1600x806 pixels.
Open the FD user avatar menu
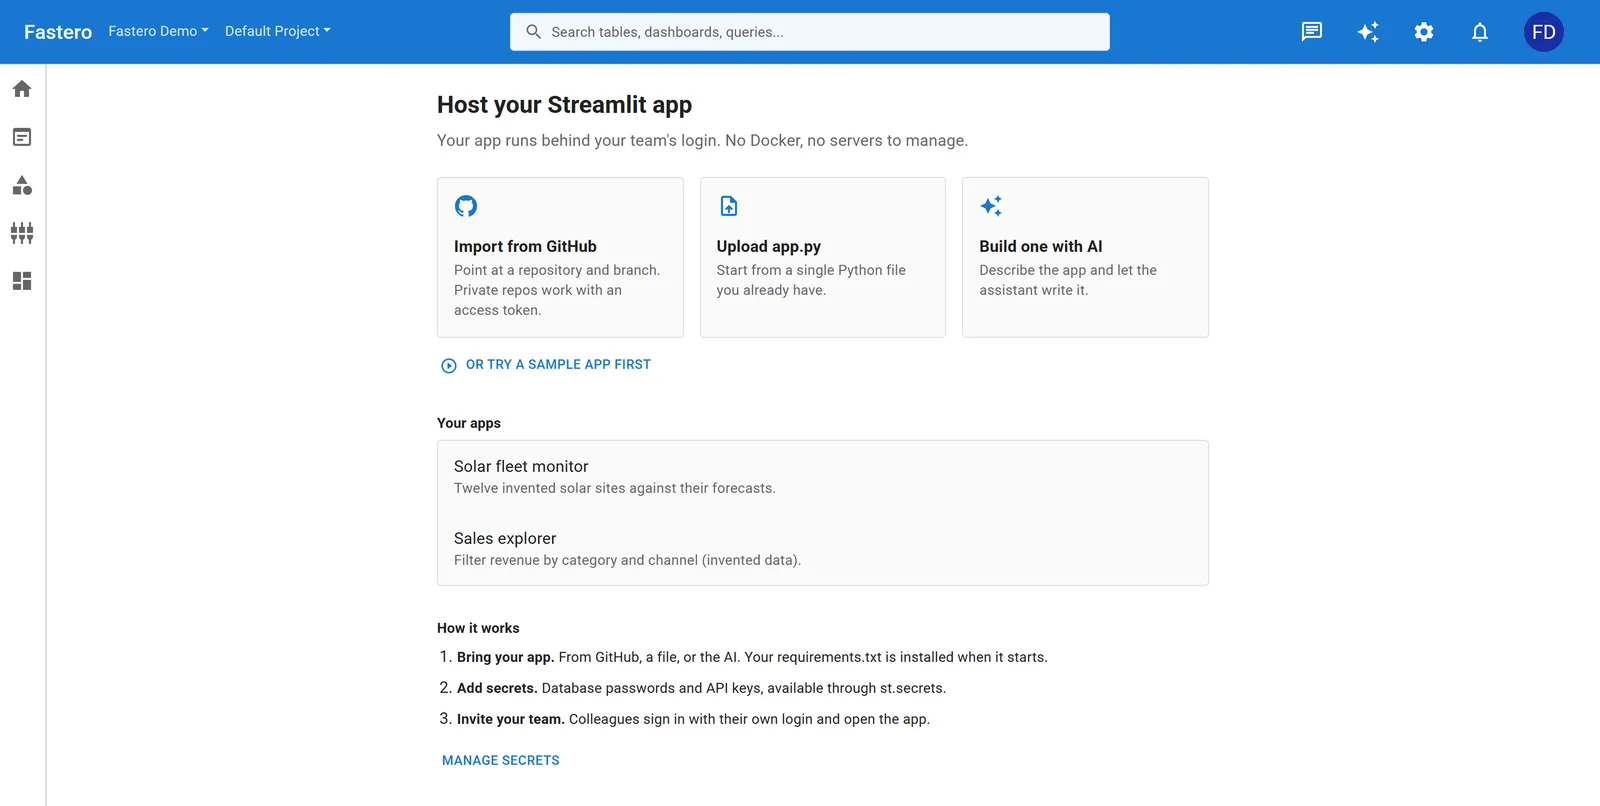tap(1544, 32)
